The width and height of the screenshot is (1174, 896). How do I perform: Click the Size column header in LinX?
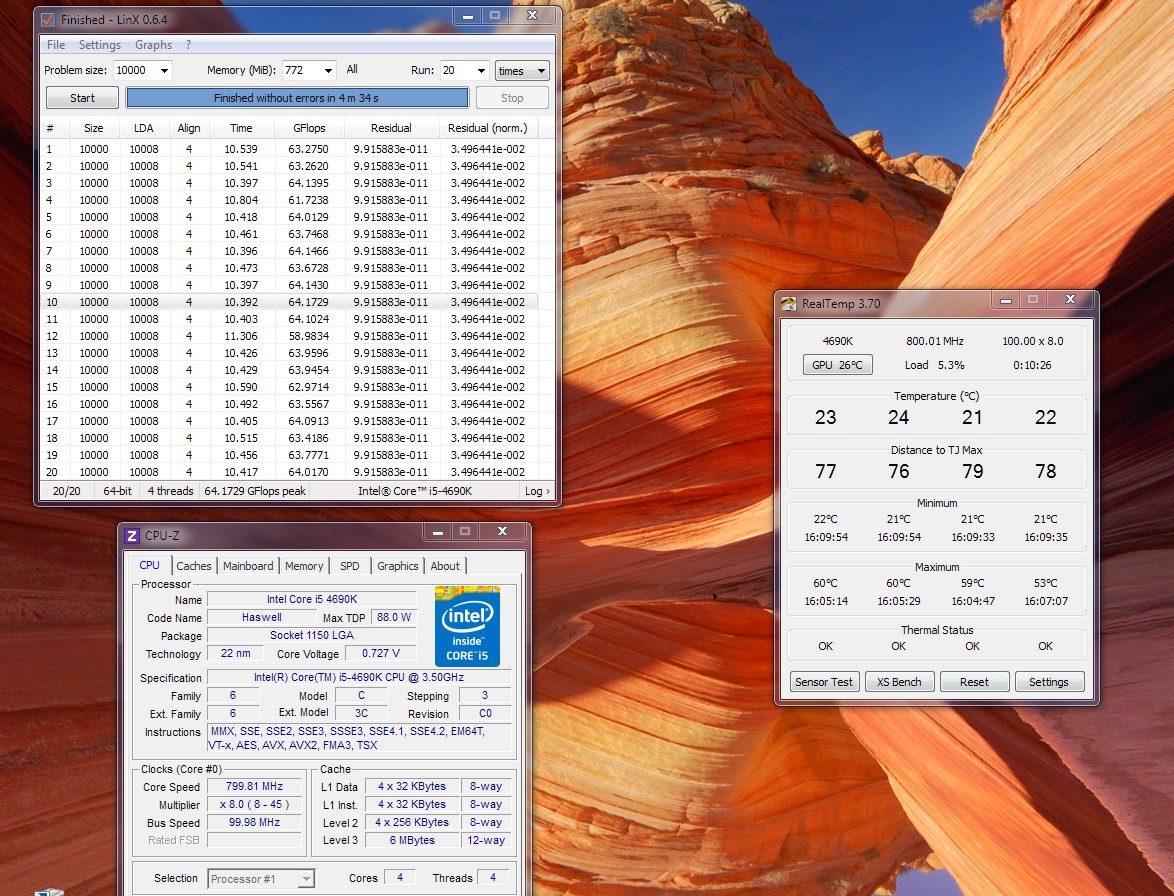click(94, 128)
